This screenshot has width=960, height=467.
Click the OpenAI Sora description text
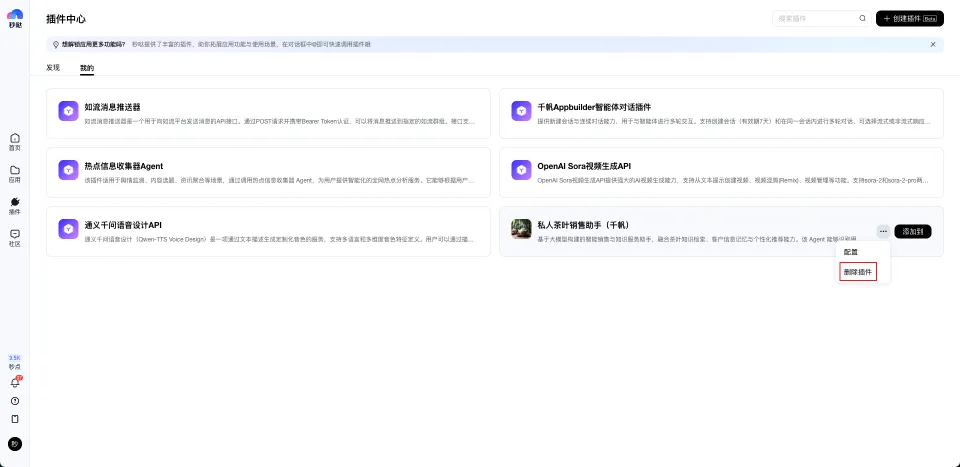pos(733,181)
